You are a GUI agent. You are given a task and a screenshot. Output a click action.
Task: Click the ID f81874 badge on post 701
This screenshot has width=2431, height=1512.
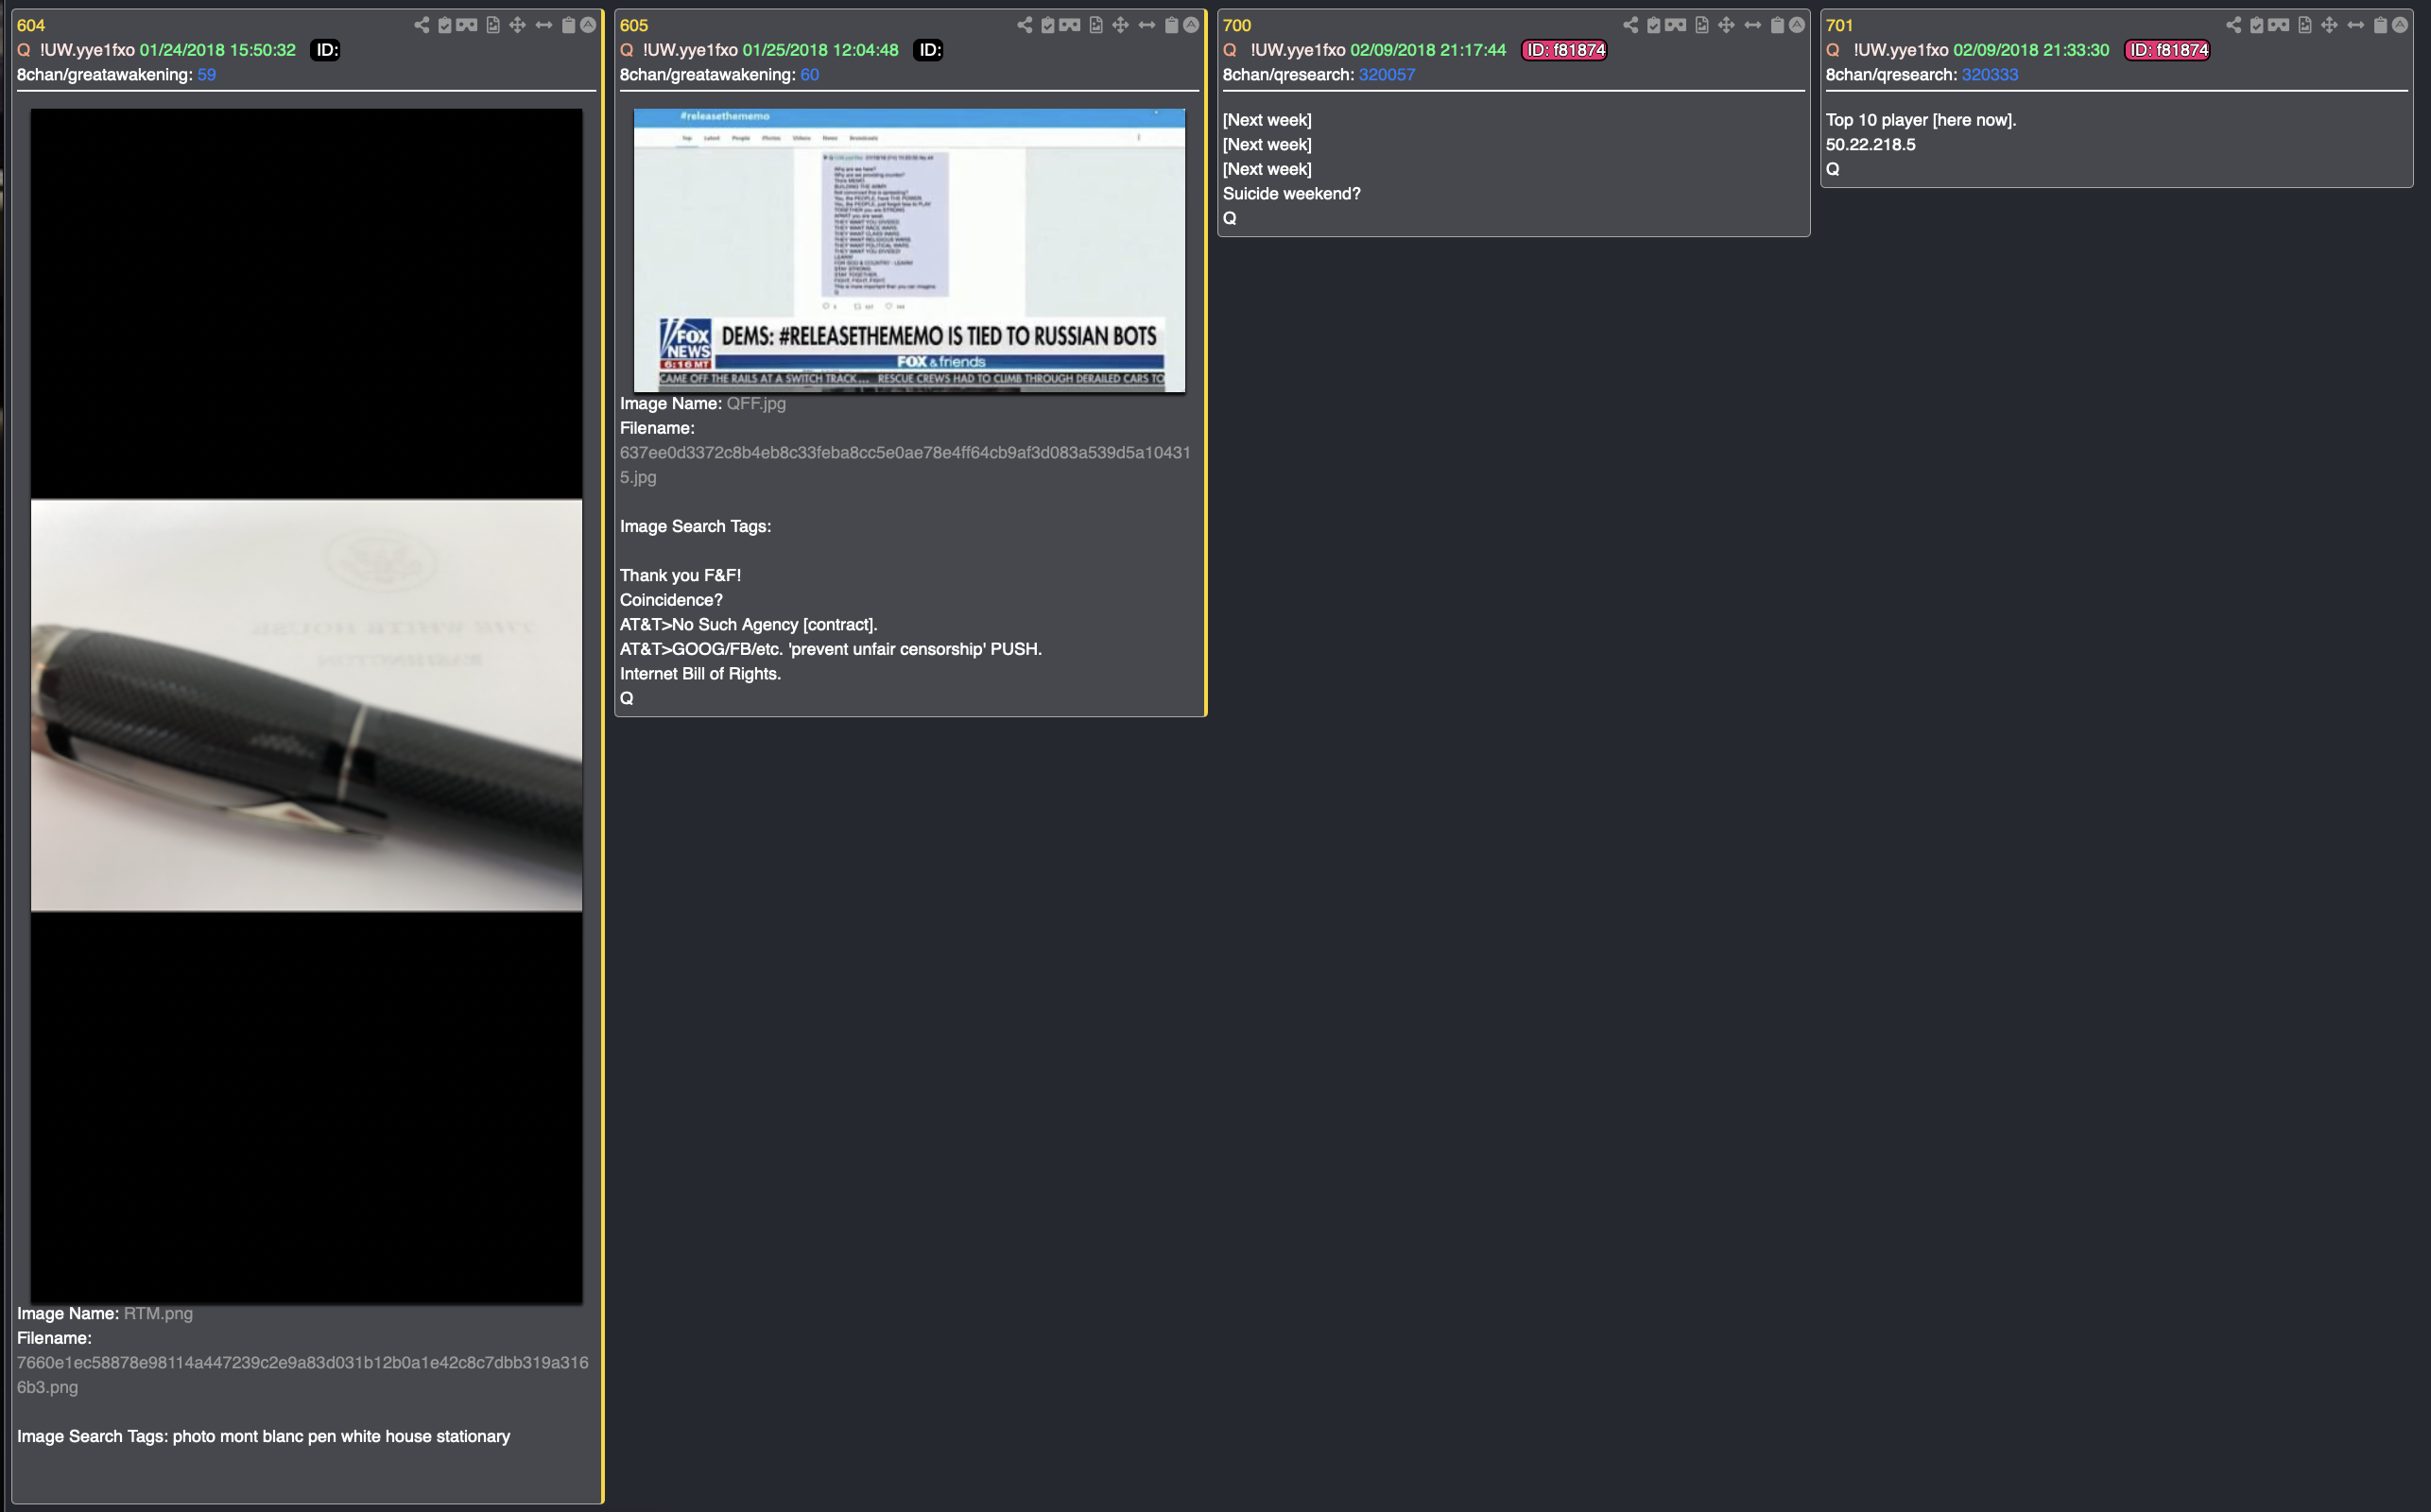point(2167,50)
